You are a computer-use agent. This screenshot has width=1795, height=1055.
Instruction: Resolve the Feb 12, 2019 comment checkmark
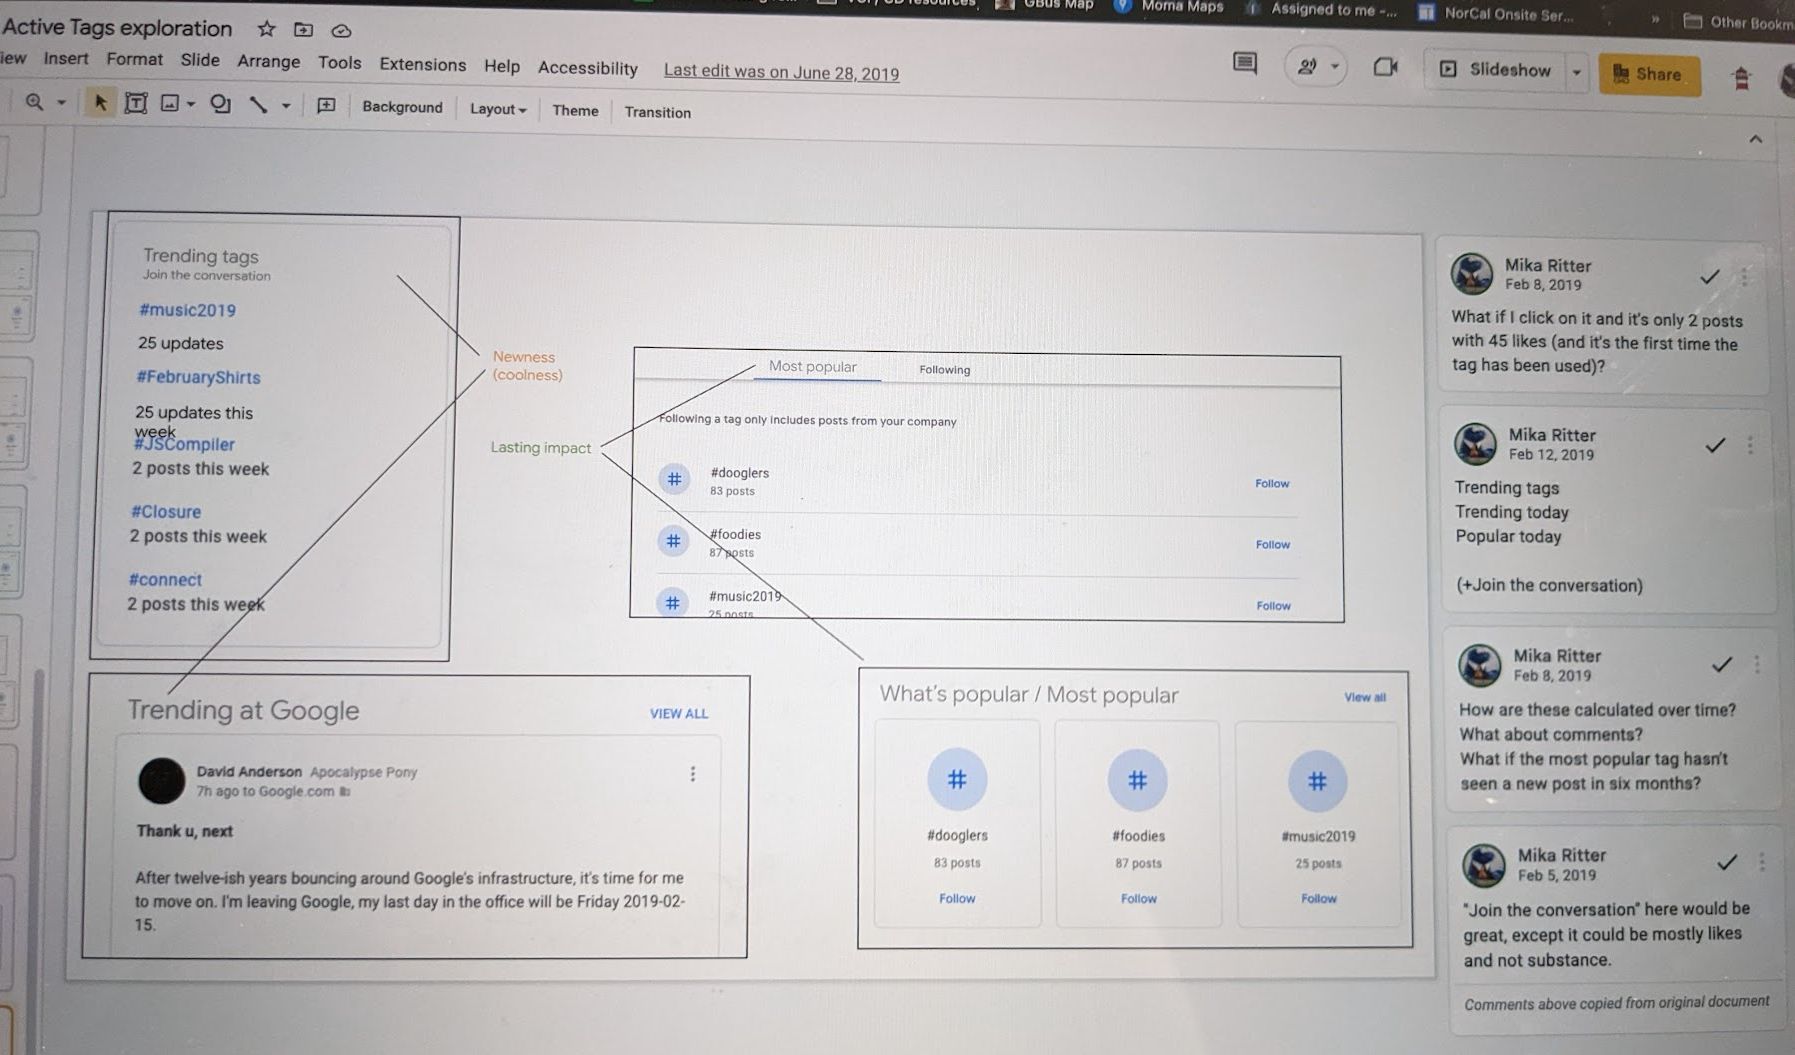(1715, 445)
